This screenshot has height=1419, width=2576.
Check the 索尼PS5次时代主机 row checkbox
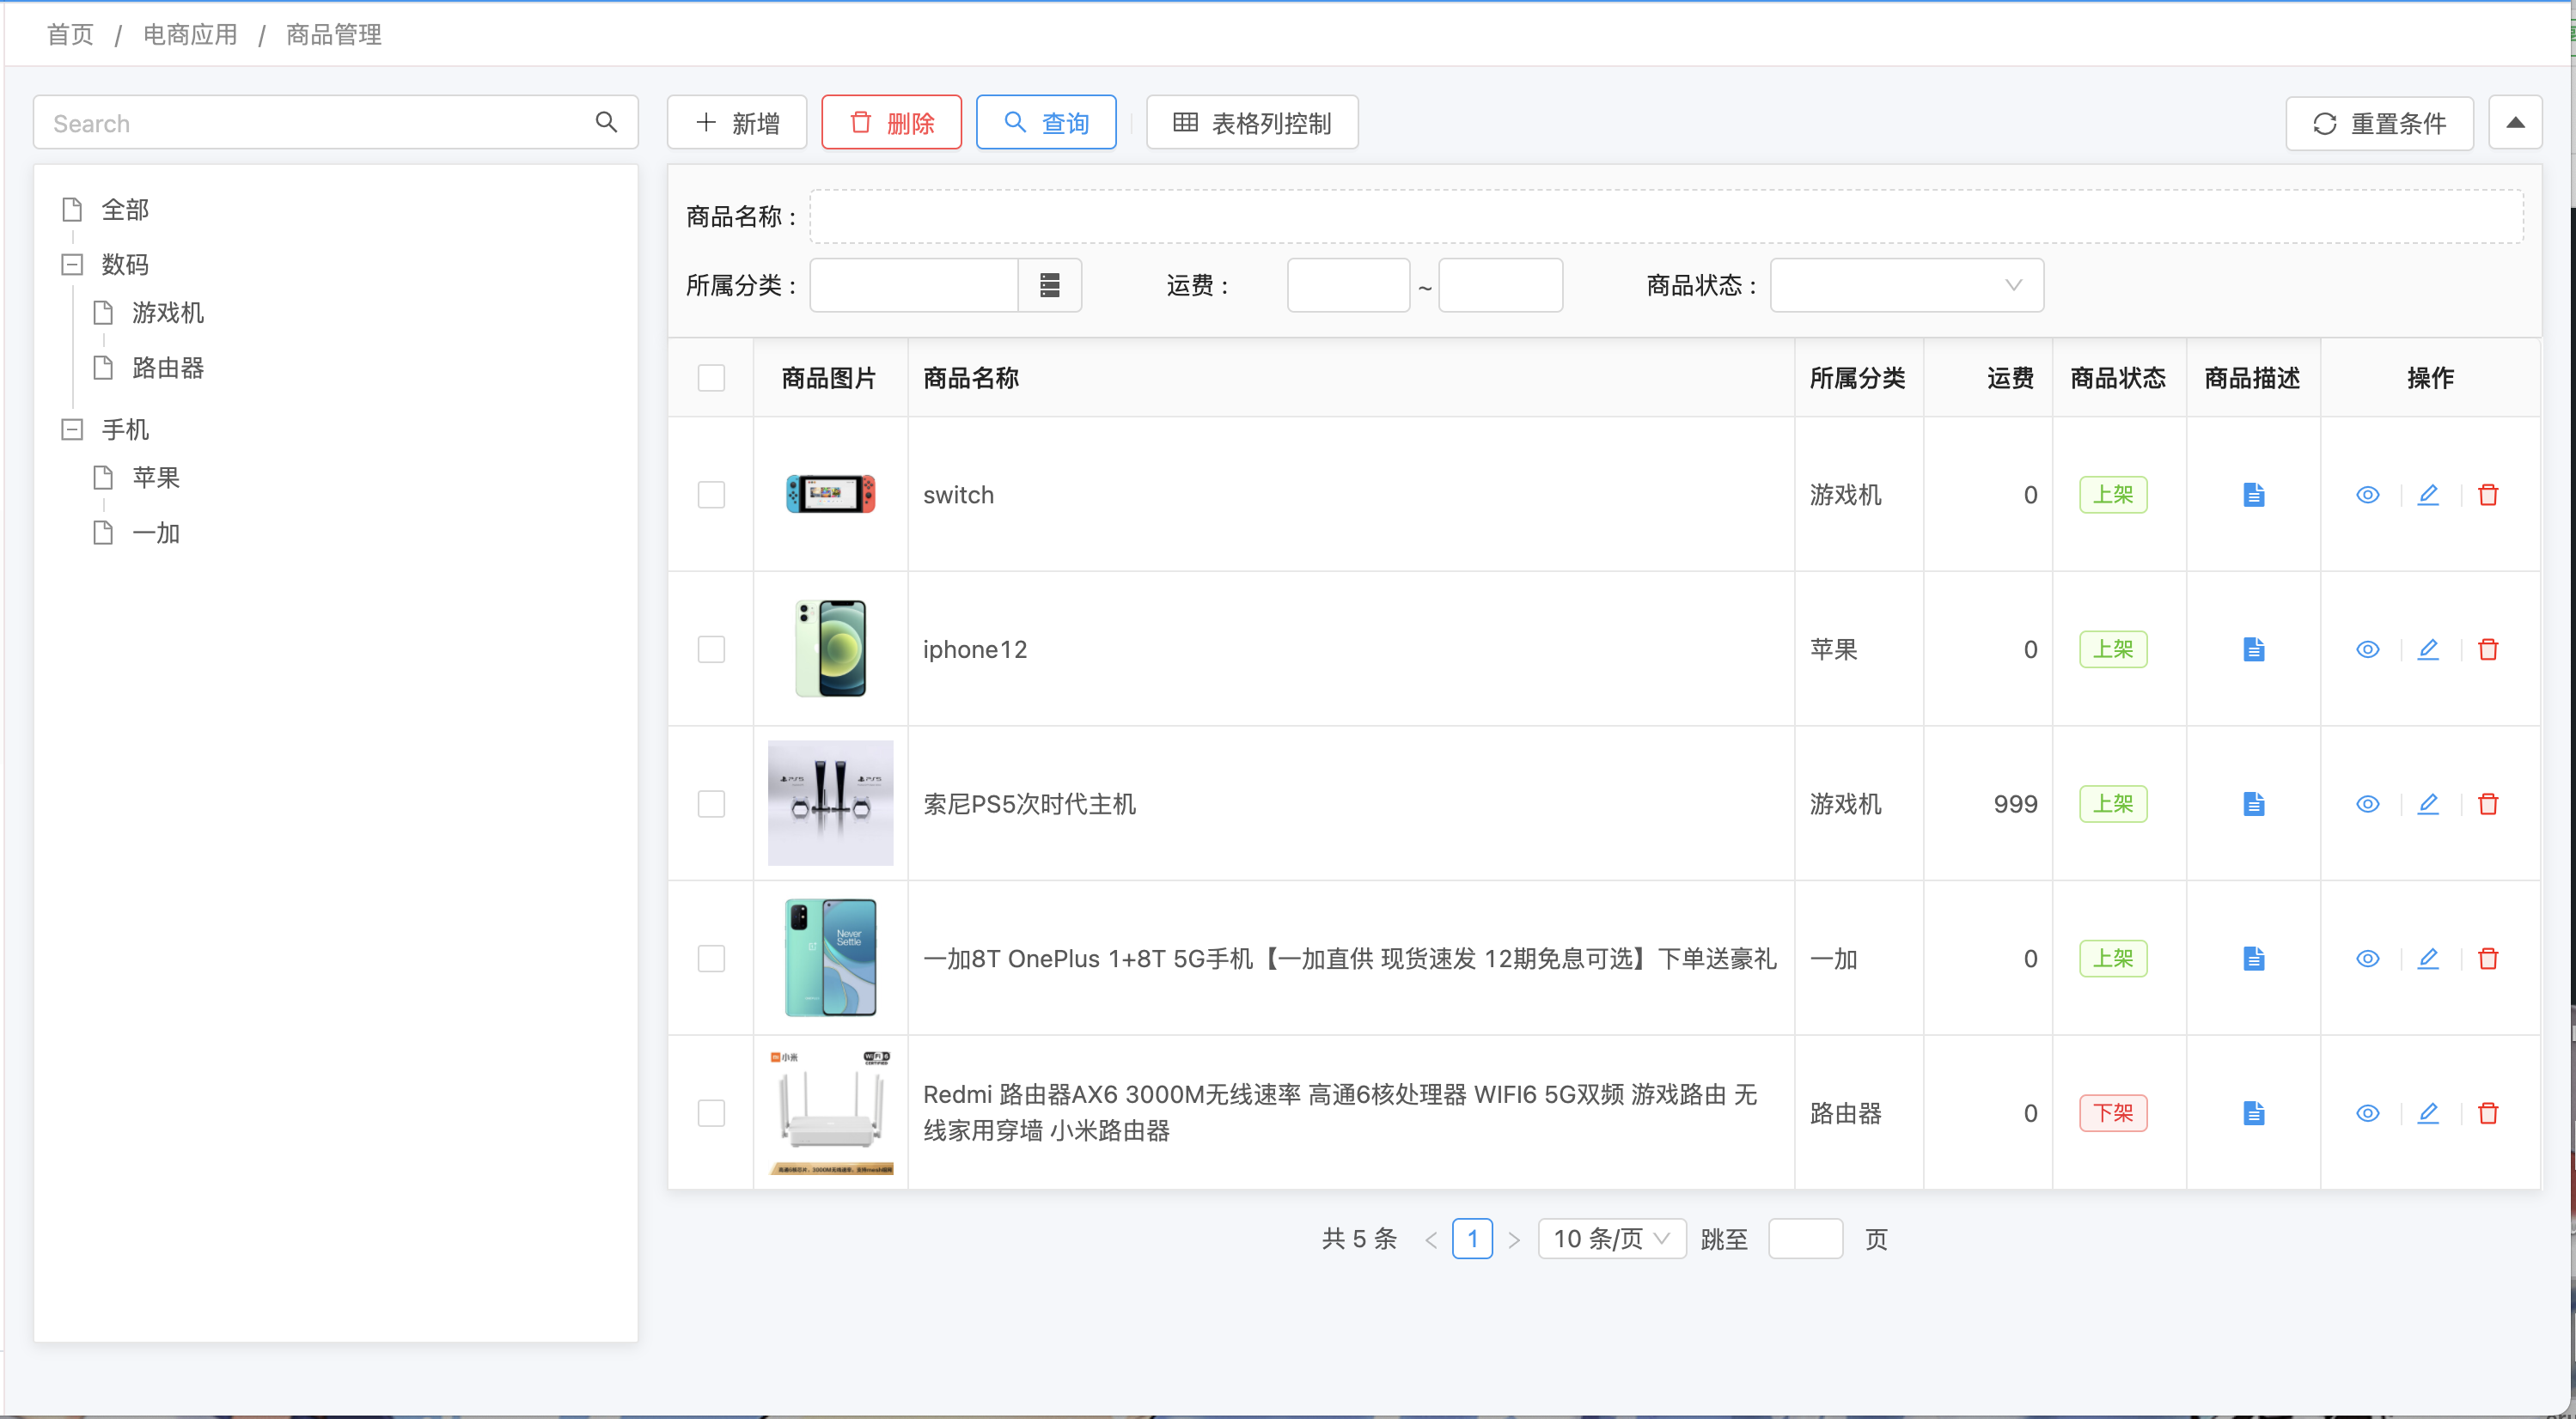pos(711,804)
